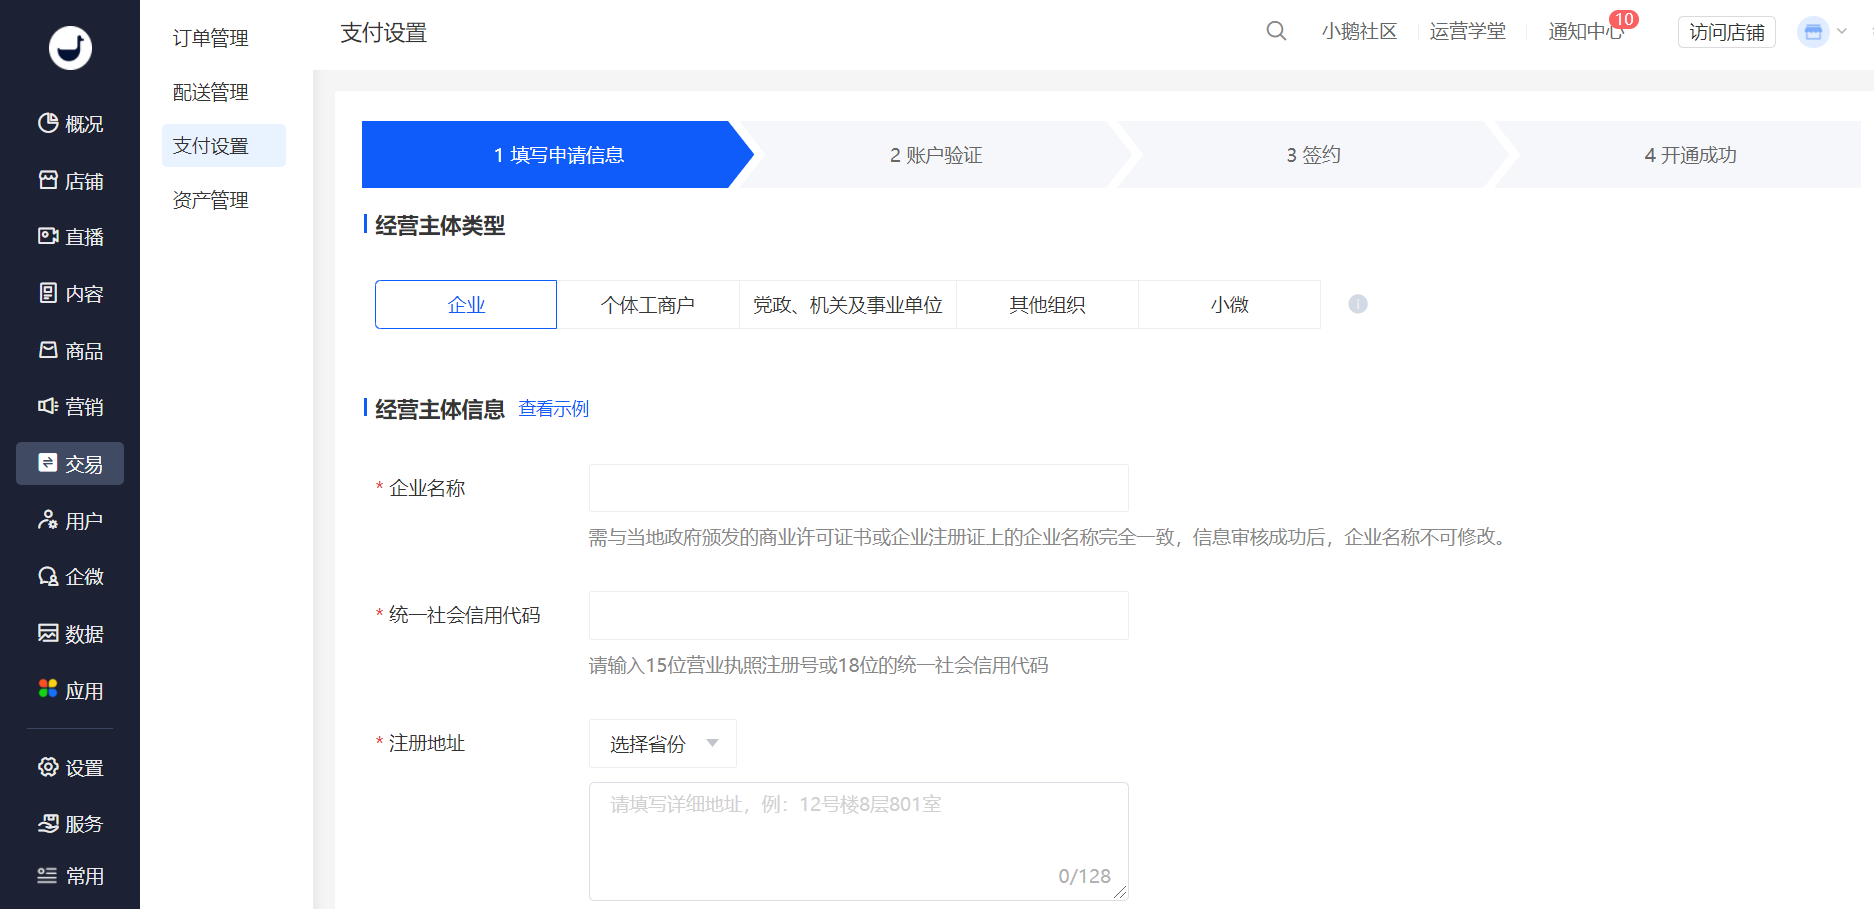The image size is (1874, 909).
Task: Open the 营销 marketing megaphone icon
Action: pos(48,406)
